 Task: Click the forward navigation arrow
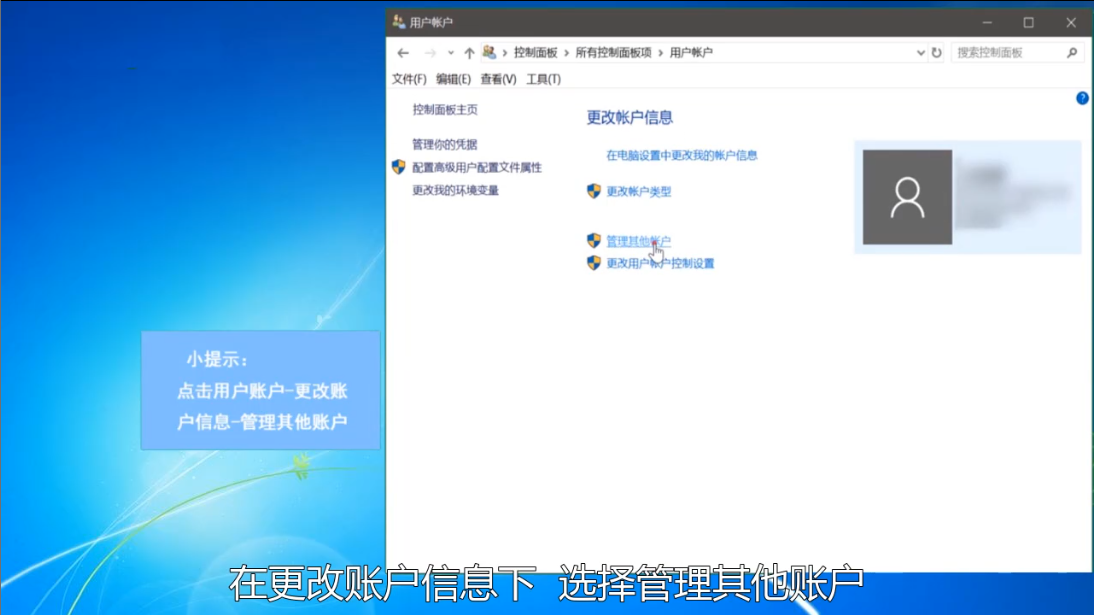point(430,52)
